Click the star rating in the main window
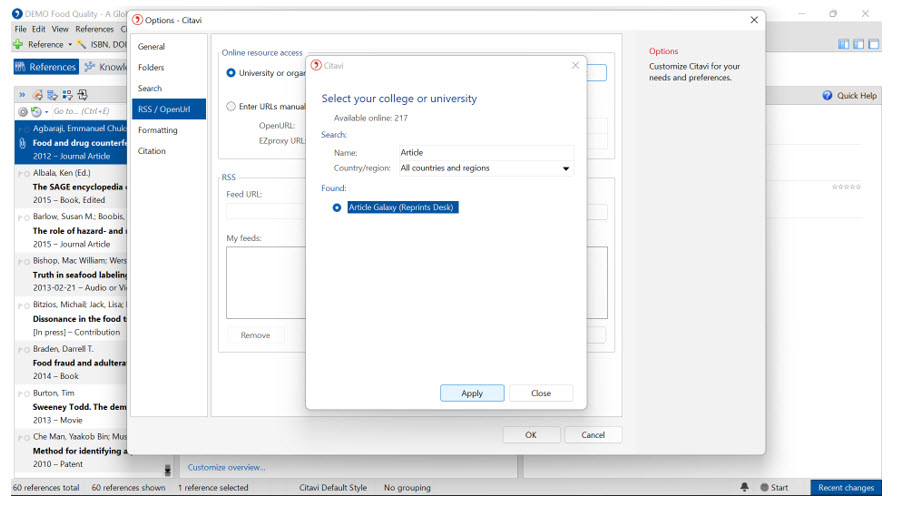897x507 pixels. point(846,187)
